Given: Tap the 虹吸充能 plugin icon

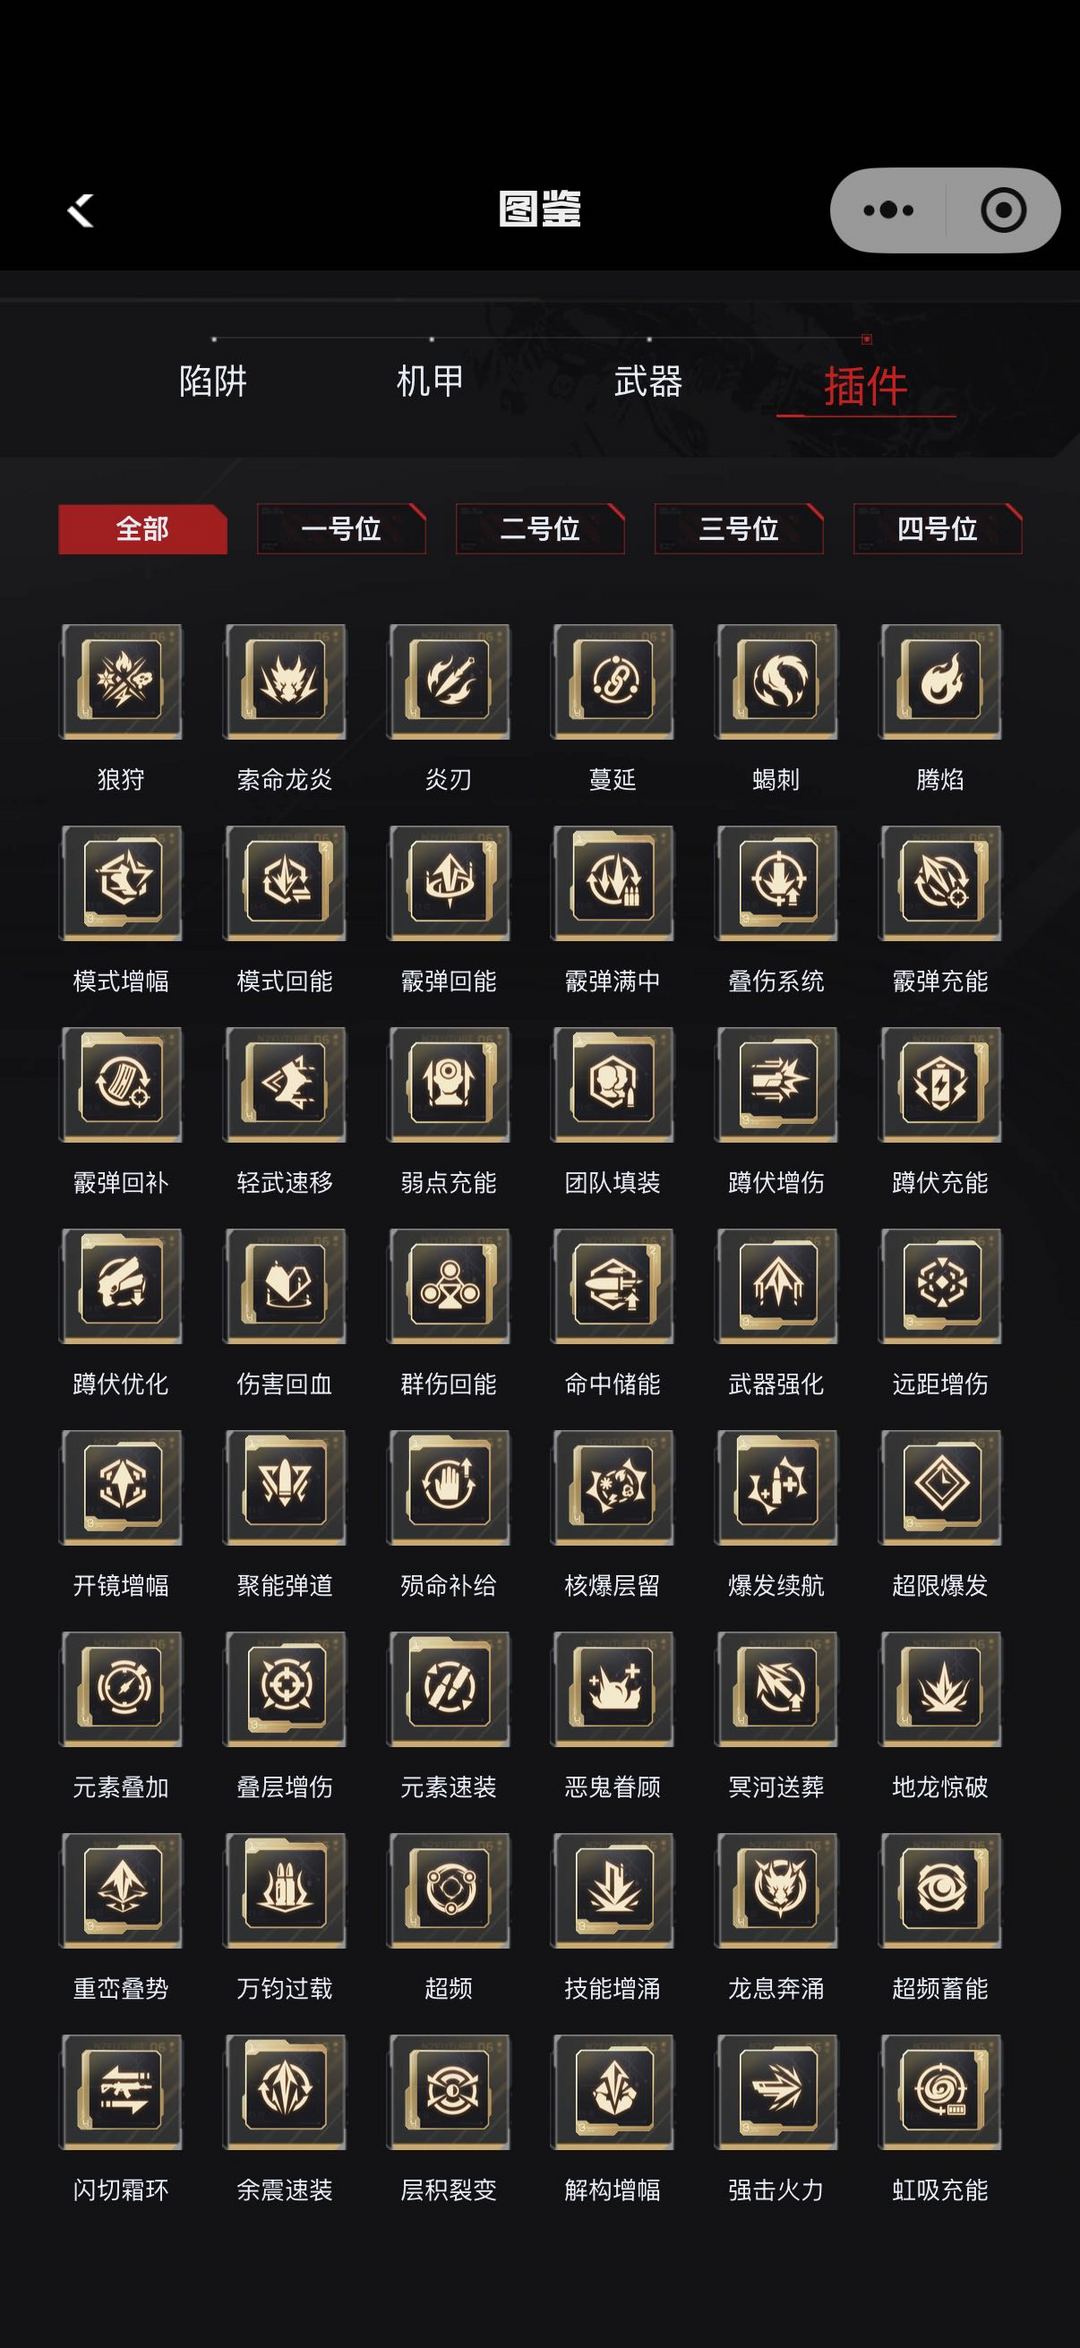Looking at the screenshot, I should point(940,2092).
